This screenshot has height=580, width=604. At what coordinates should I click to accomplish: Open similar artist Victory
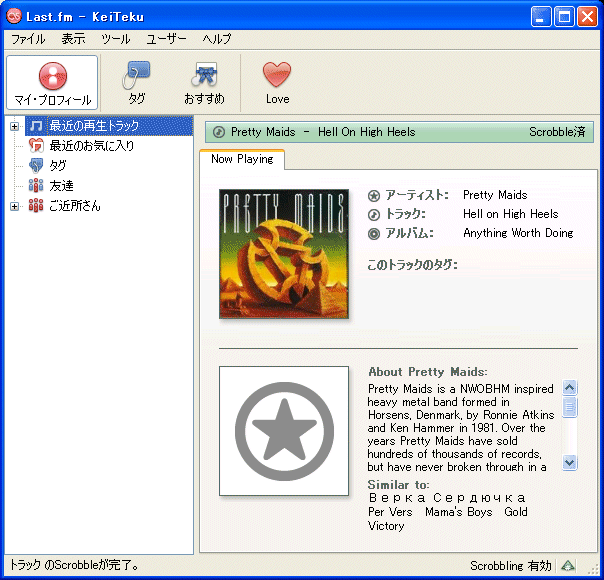[386, 526]
